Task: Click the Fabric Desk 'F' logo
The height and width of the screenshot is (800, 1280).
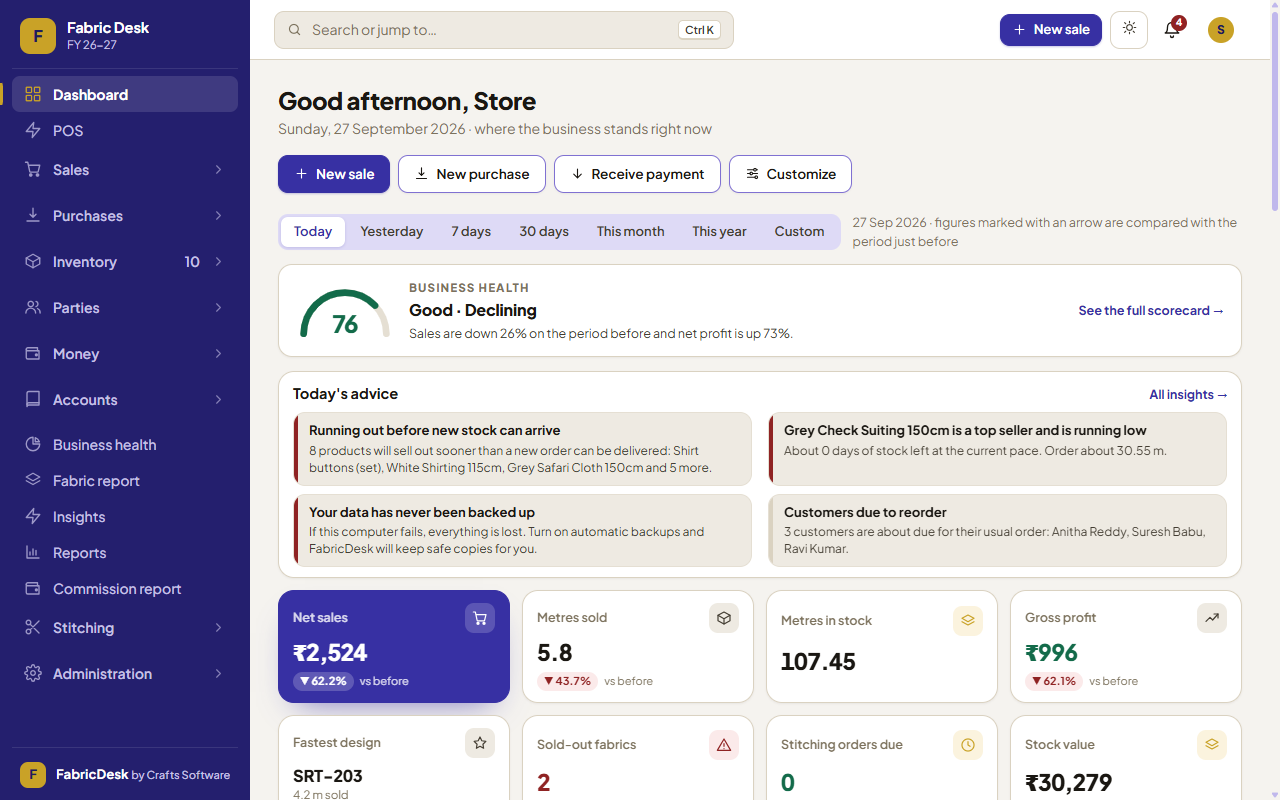Action: pyautogui.click(x=38, y=36)
